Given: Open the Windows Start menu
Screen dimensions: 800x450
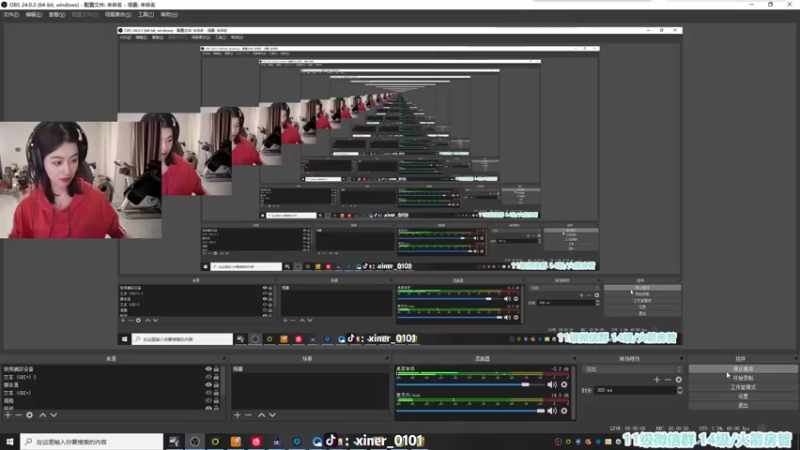Looking at the screenshot, I should [10, 441].
